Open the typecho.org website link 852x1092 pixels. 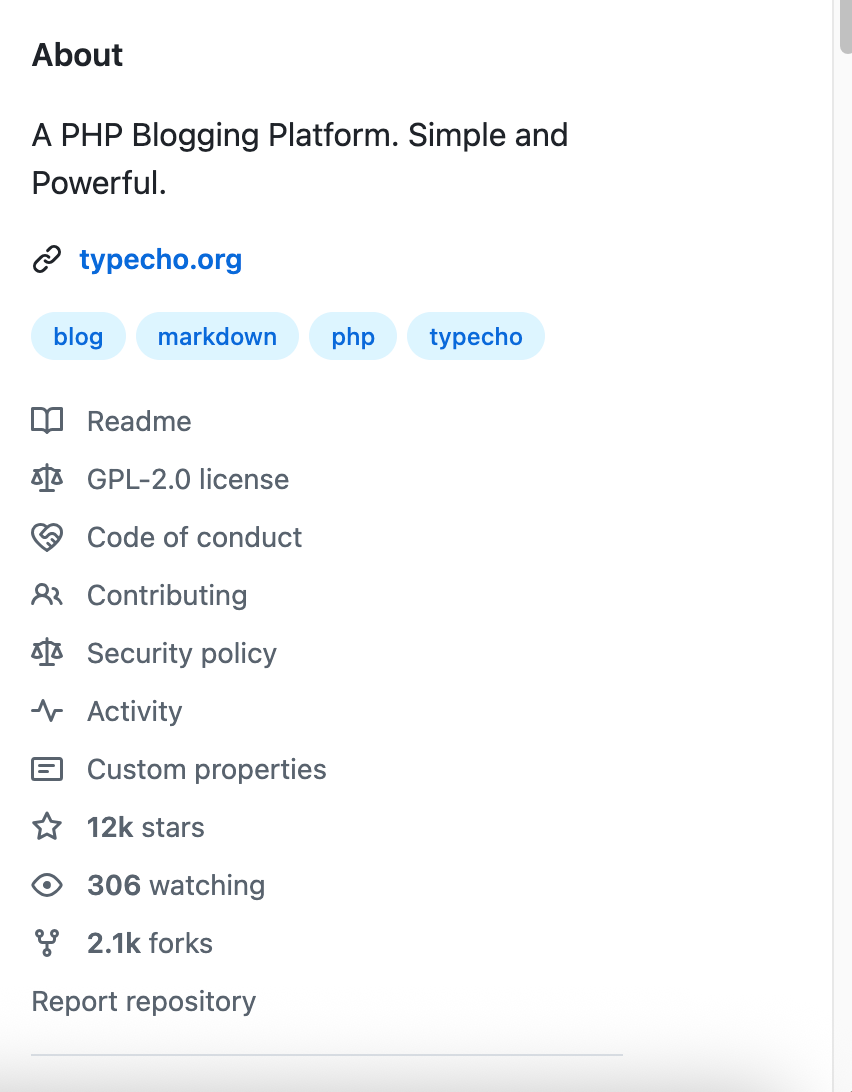160,260
